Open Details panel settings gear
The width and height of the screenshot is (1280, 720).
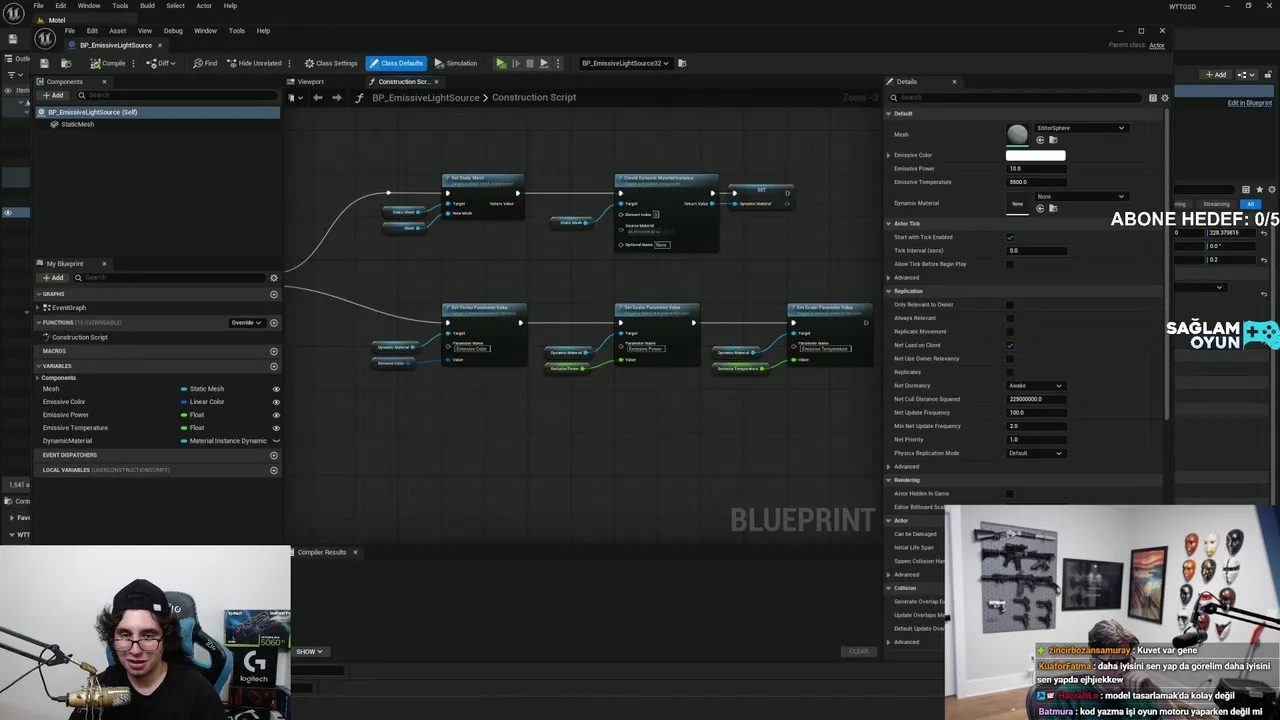click(x=1164, y=98)
